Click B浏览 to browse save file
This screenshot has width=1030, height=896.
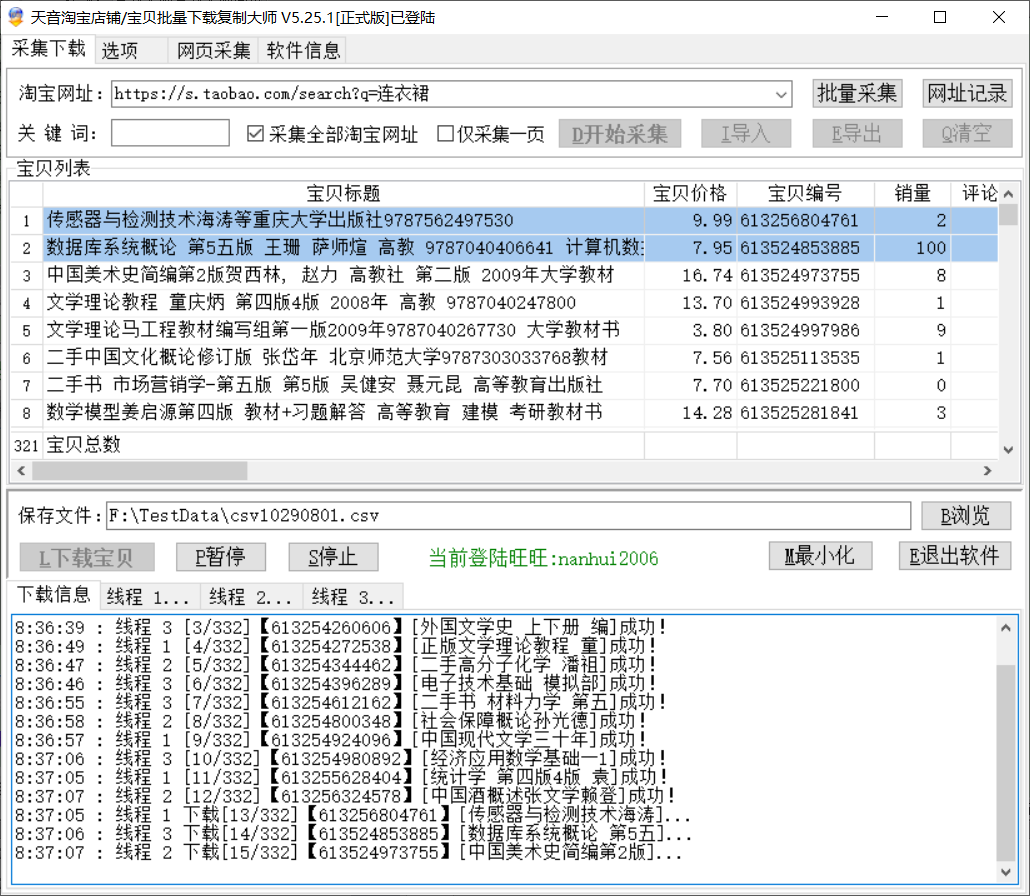(966, 516)
